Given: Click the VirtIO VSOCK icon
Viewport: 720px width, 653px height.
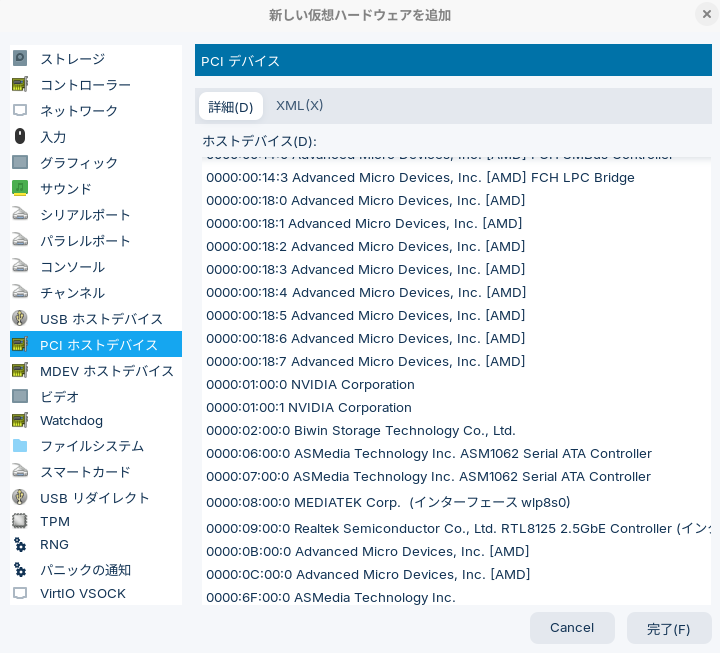Looking at the screenshot, I should (20, 593).
